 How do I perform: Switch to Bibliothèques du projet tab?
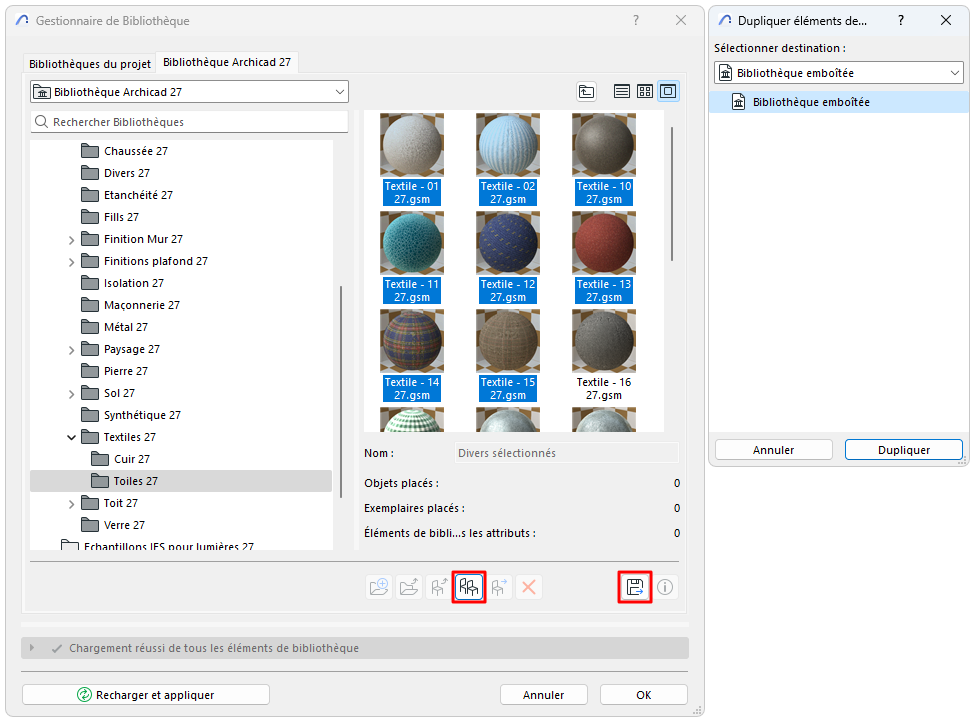pos(90,64)
